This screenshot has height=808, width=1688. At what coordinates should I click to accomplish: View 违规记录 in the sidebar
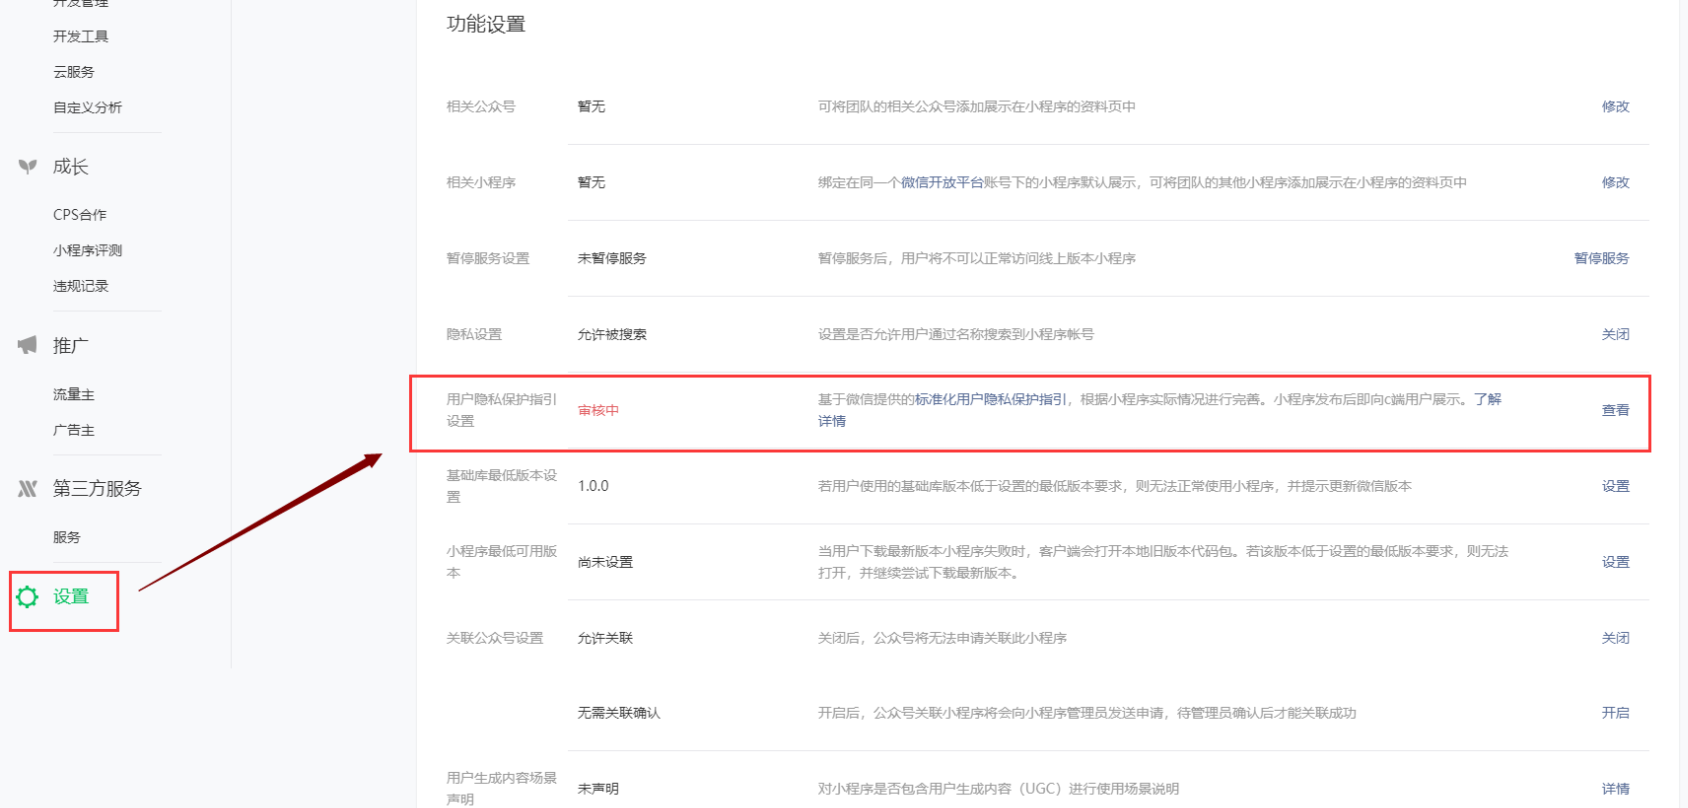tap(81, 286)
